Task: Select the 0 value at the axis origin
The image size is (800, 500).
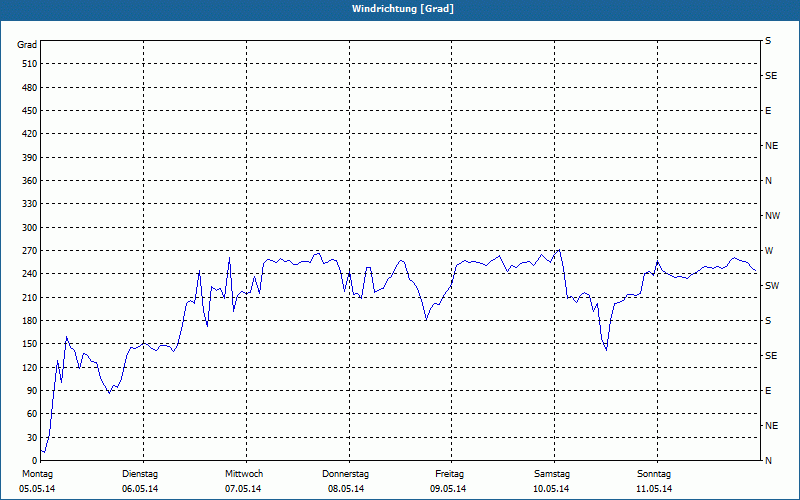Action: click(x=35, y=461)
